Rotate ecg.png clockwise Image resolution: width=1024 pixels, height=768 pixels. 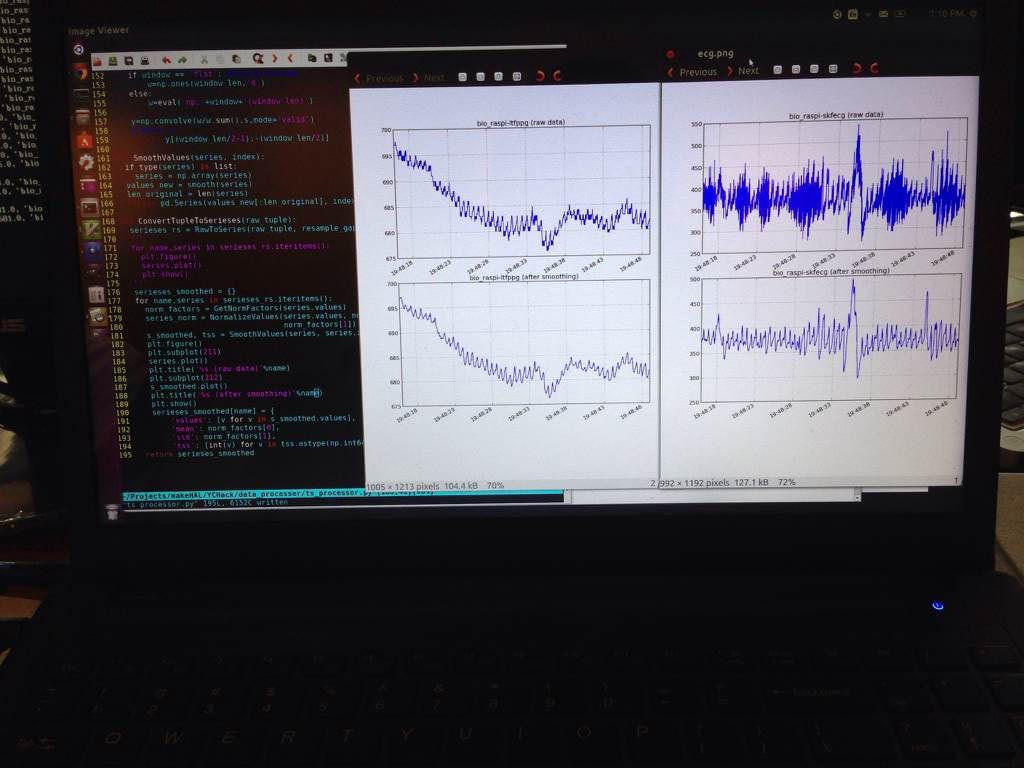(874, 67)
